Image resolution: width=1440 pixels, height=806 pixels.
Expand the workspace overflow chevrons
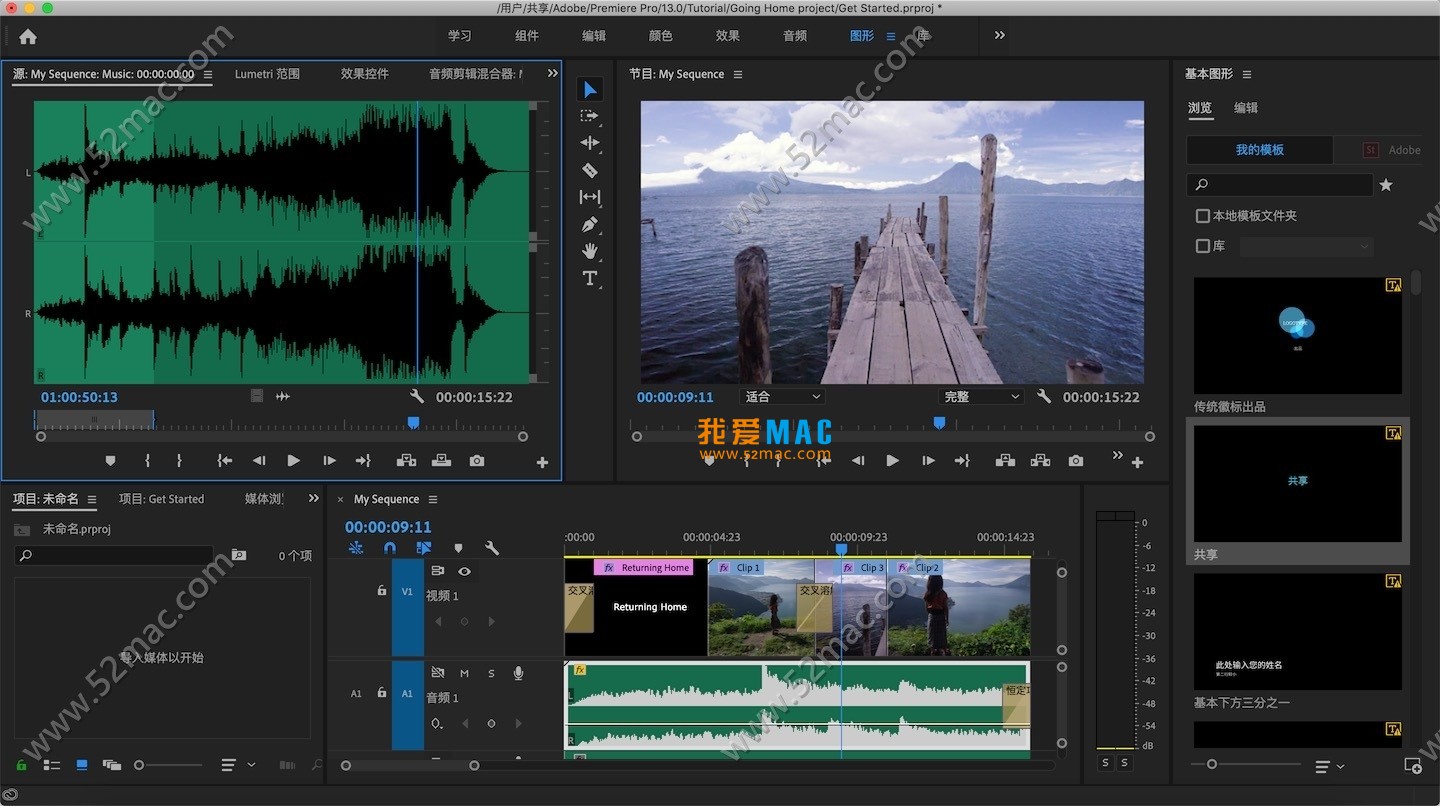click(999, 35)
